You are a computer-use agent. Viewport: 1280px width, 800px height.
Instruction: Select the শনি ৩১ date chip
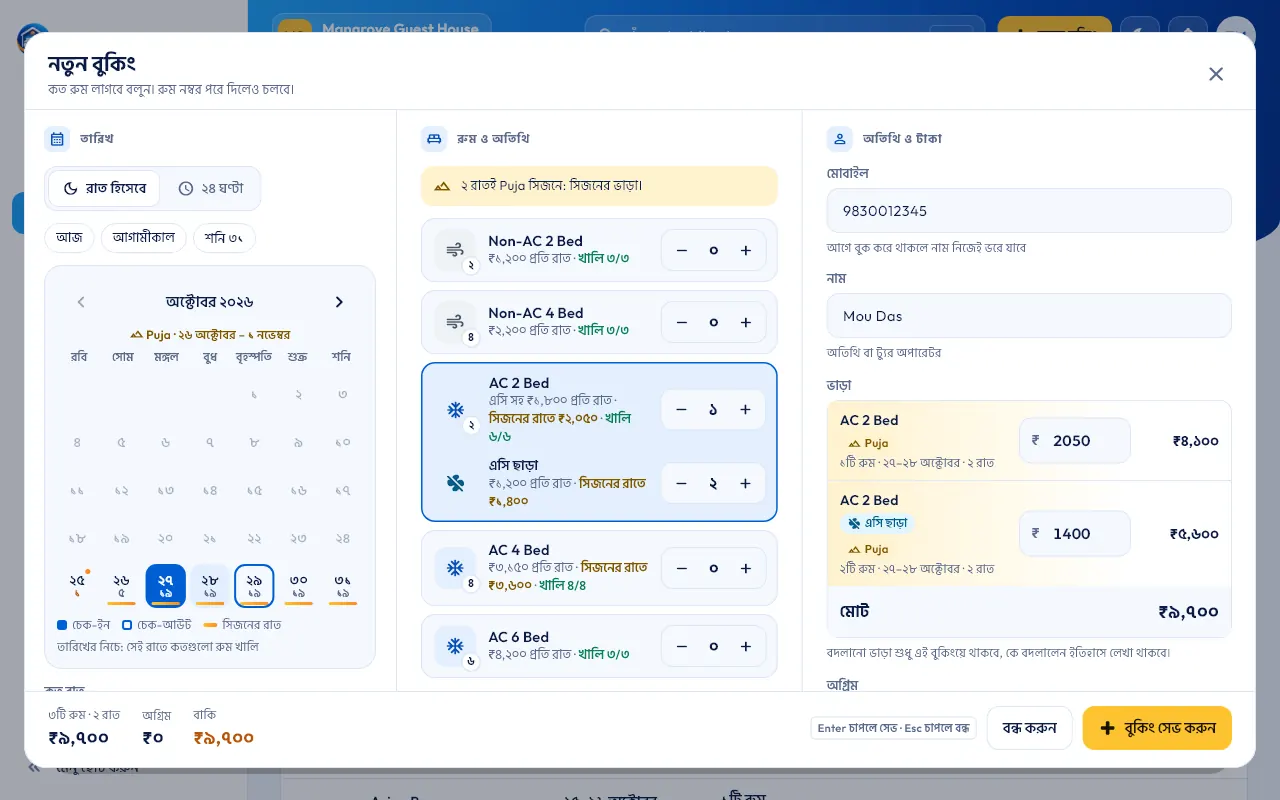[224, 238]
